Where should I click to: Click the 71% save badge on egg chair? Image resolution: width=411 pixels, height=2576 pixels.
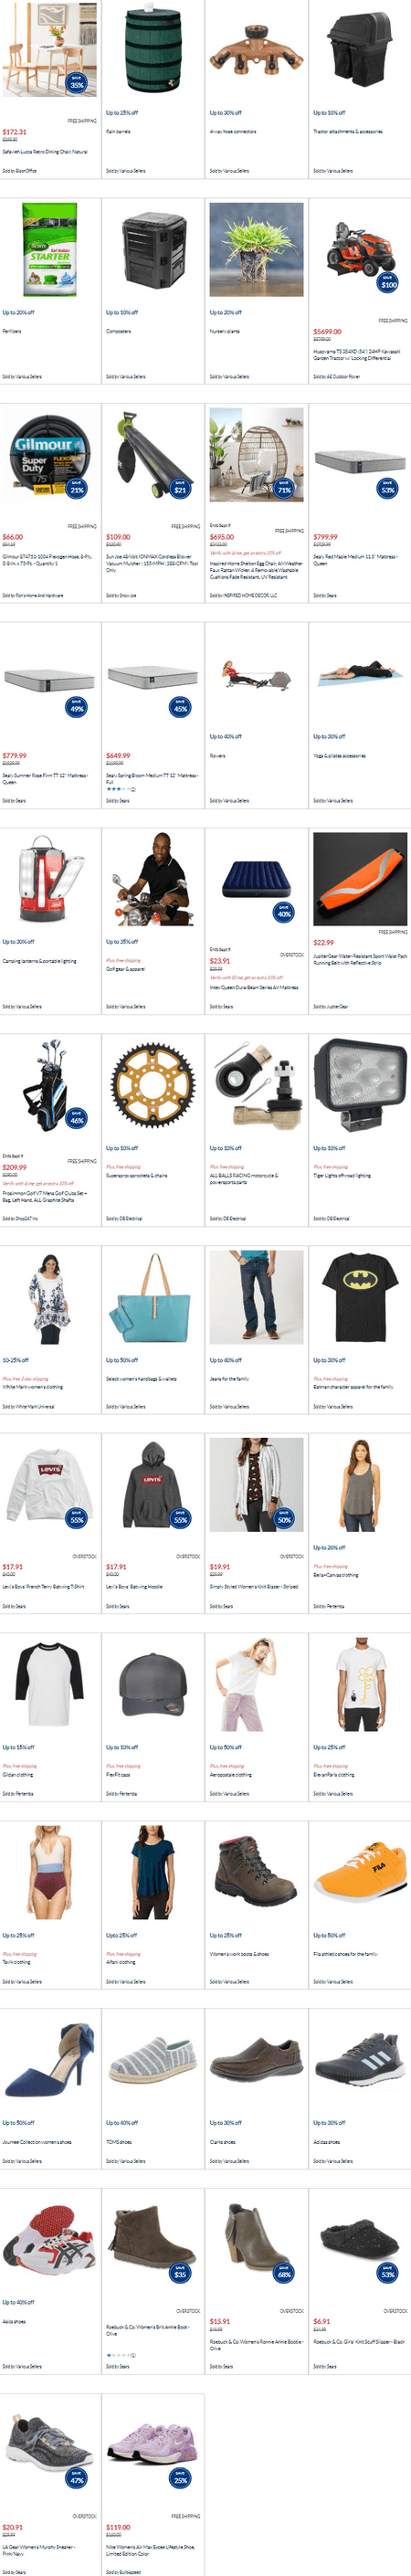coord(284,488)
